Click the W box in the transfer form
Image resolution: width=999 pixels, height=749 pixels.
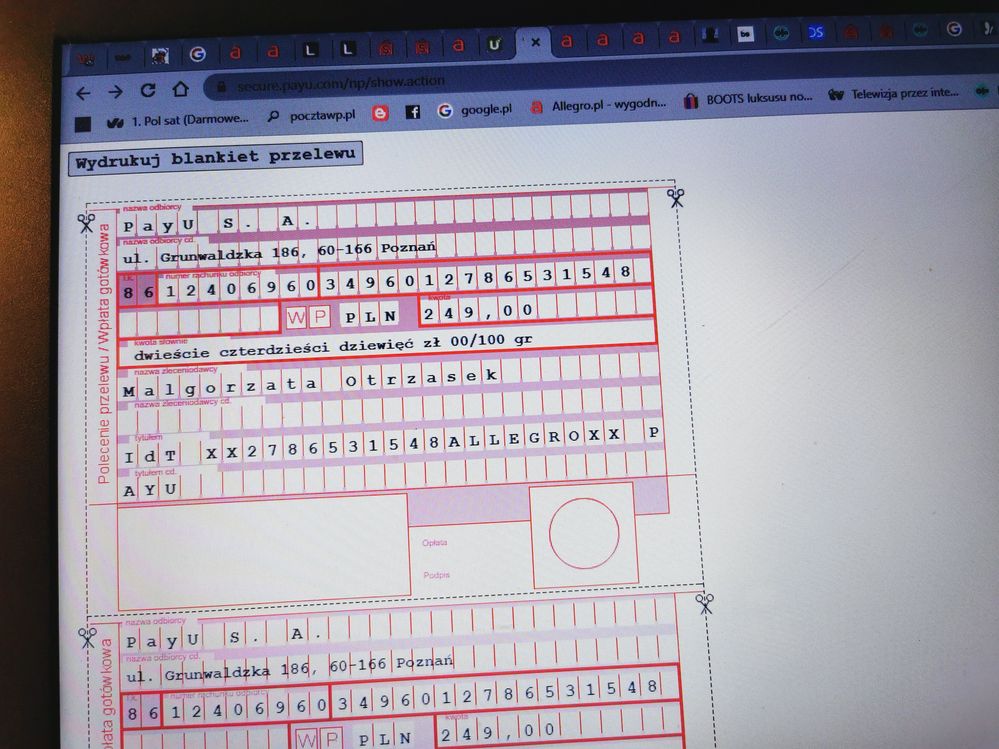(x=296, y=318)
